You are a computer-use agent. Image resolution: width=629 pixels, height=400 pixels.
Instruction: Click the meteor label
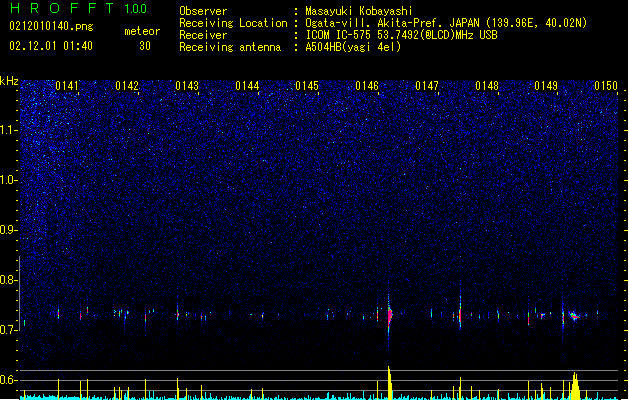click(142, 31)
